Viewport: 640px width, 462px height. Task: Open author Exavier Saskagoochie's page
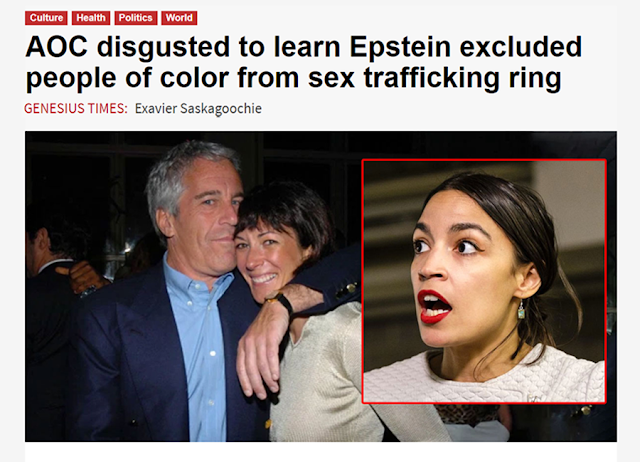(198, 109)
